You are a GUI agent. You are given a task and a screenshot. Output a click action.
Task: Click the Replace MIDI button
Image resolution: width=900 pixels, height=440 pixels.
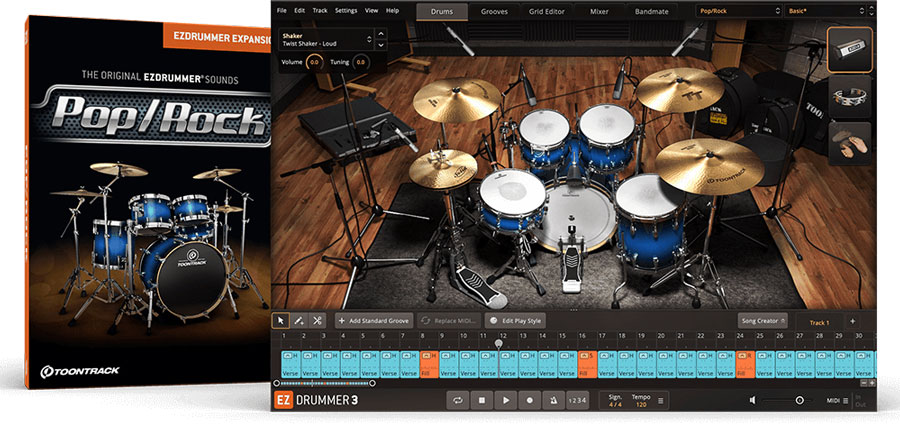coord(448,320)
